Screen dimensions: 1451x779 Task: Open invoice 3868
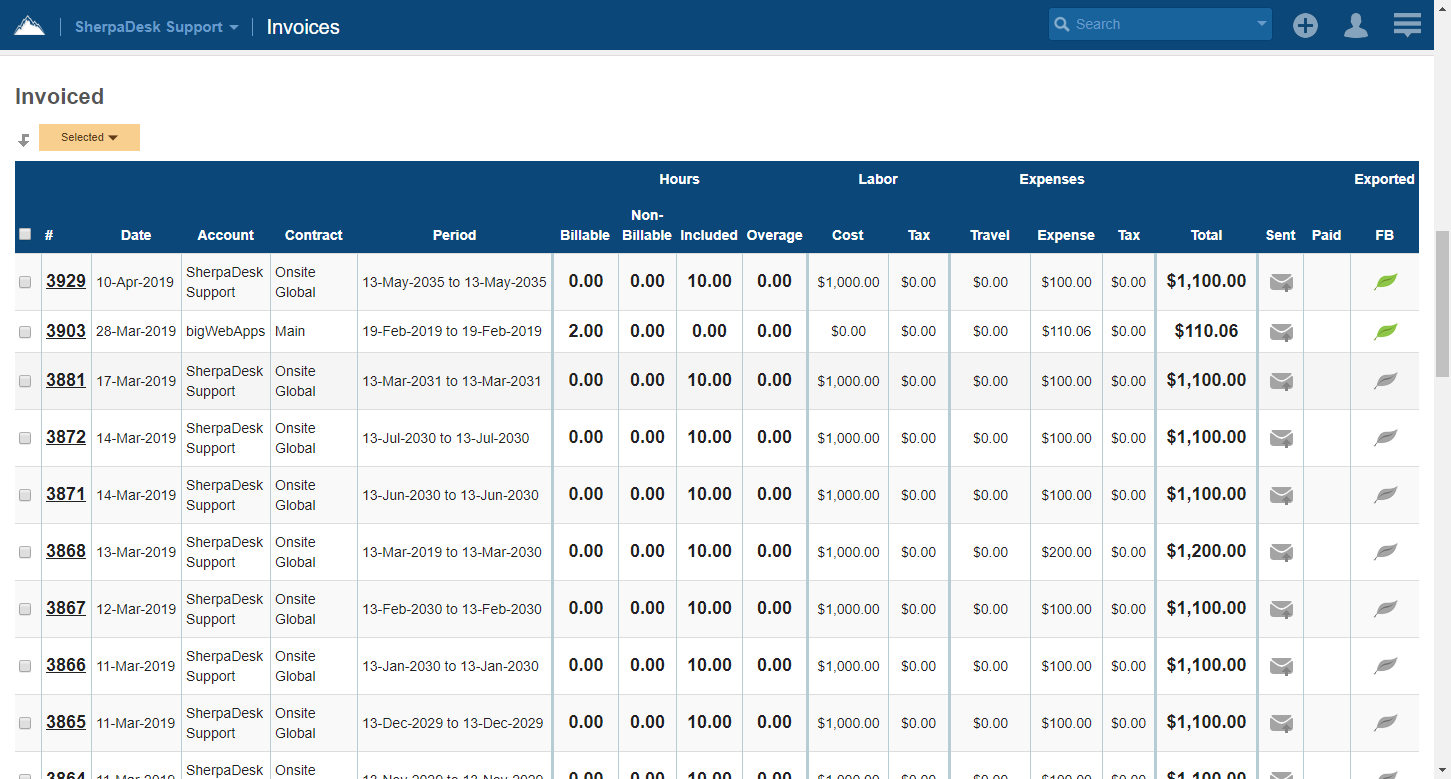point(66,551)
